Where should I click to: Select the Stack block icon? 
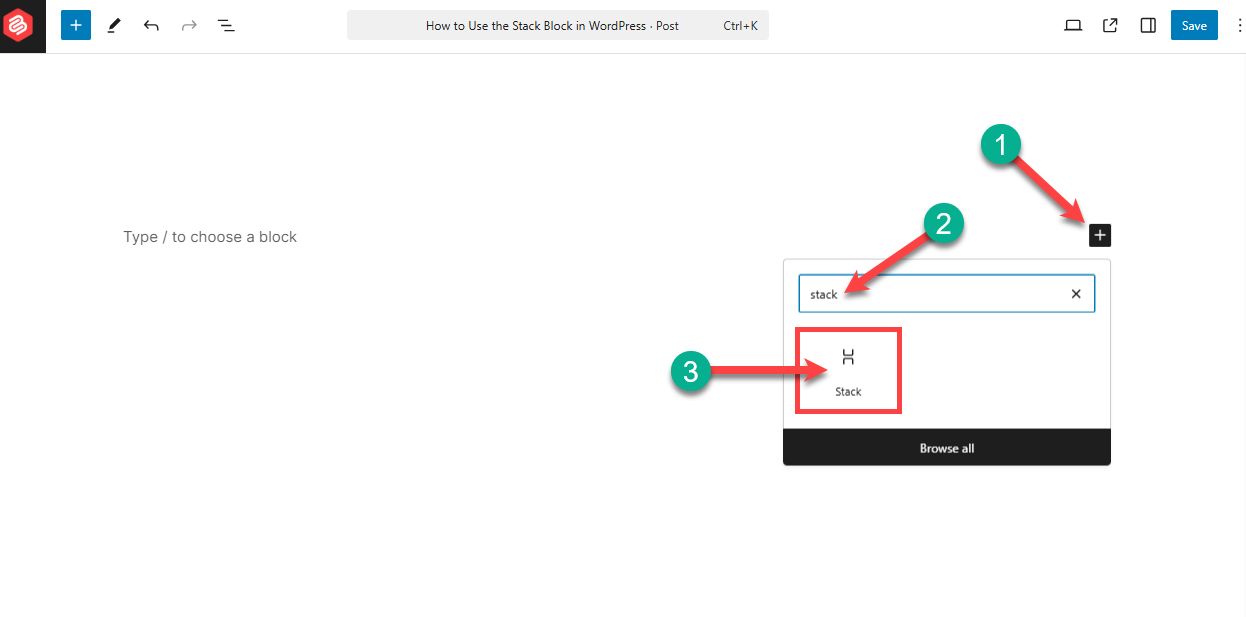point(847,354)
